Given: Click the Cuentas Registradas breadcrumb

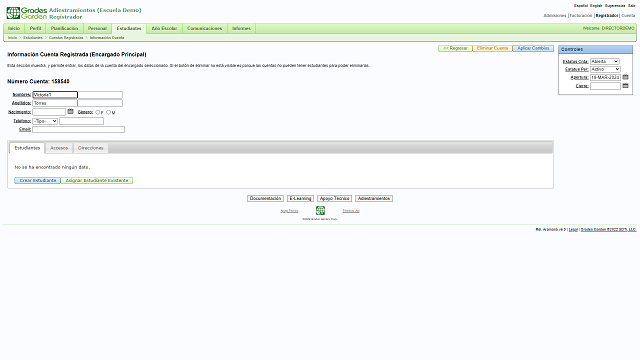Looking at the screenshot, I should click(x=66, y=38).
